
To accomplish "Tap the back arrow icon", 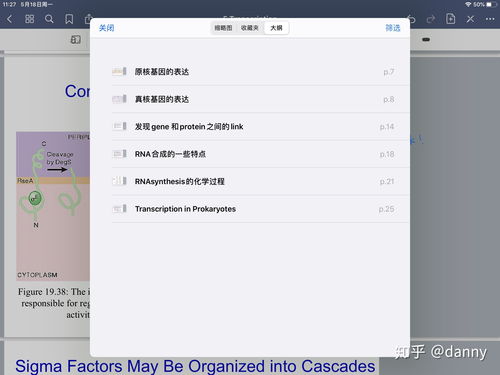I will click(x=9, y=19).
